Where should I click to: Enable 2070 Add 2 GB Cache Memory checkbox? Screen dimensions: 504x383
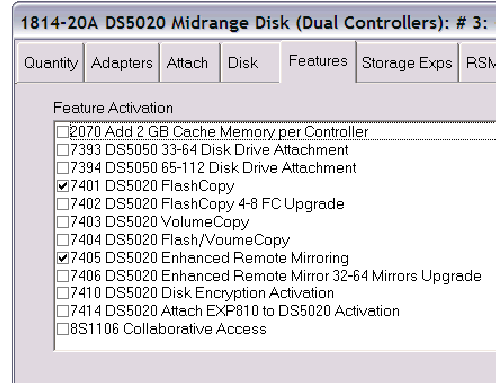63,132
